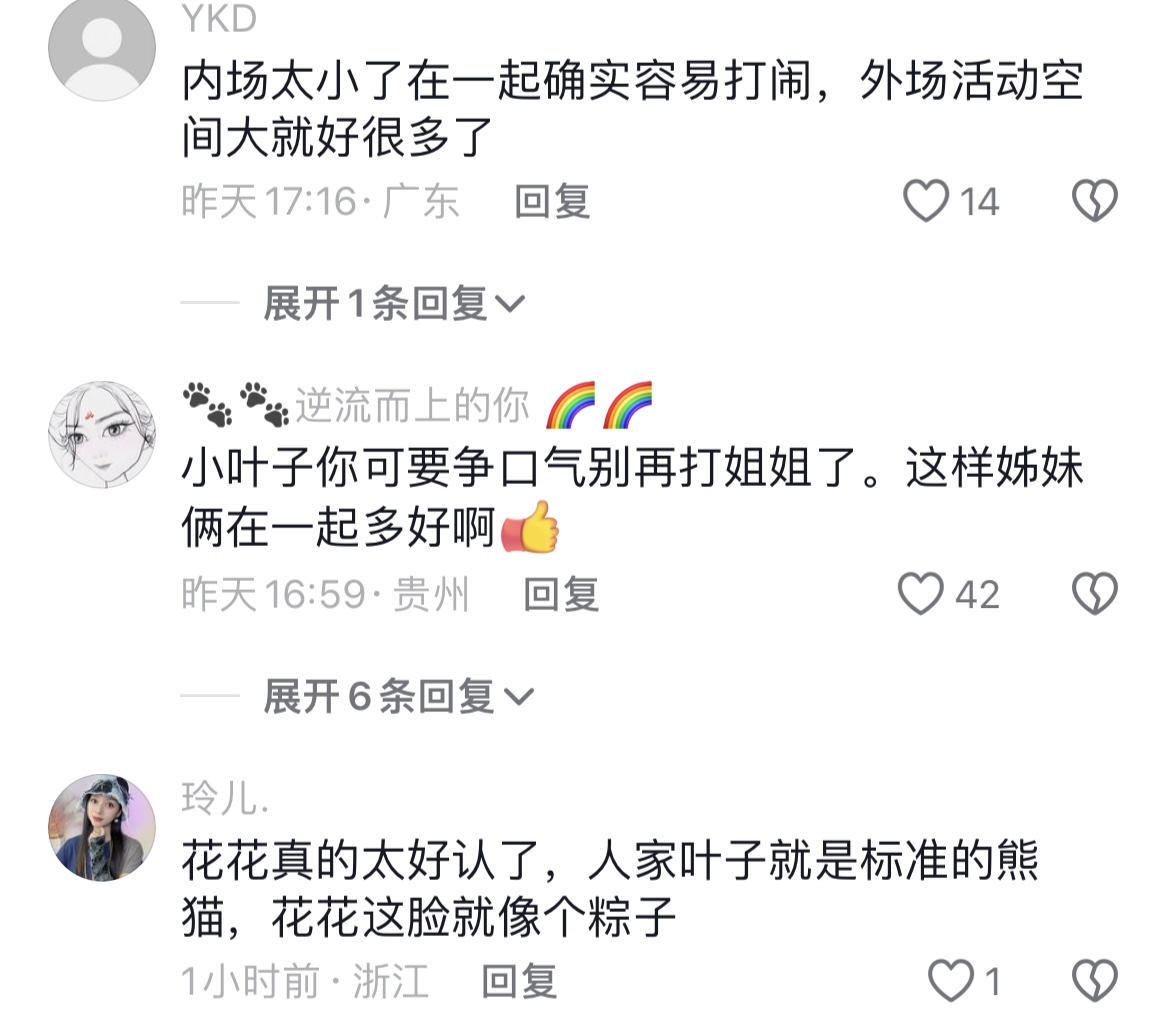The image size is (1170, 1009).
Task: Dislike YKD's comment with broken heart
Action: (1095, 201)
